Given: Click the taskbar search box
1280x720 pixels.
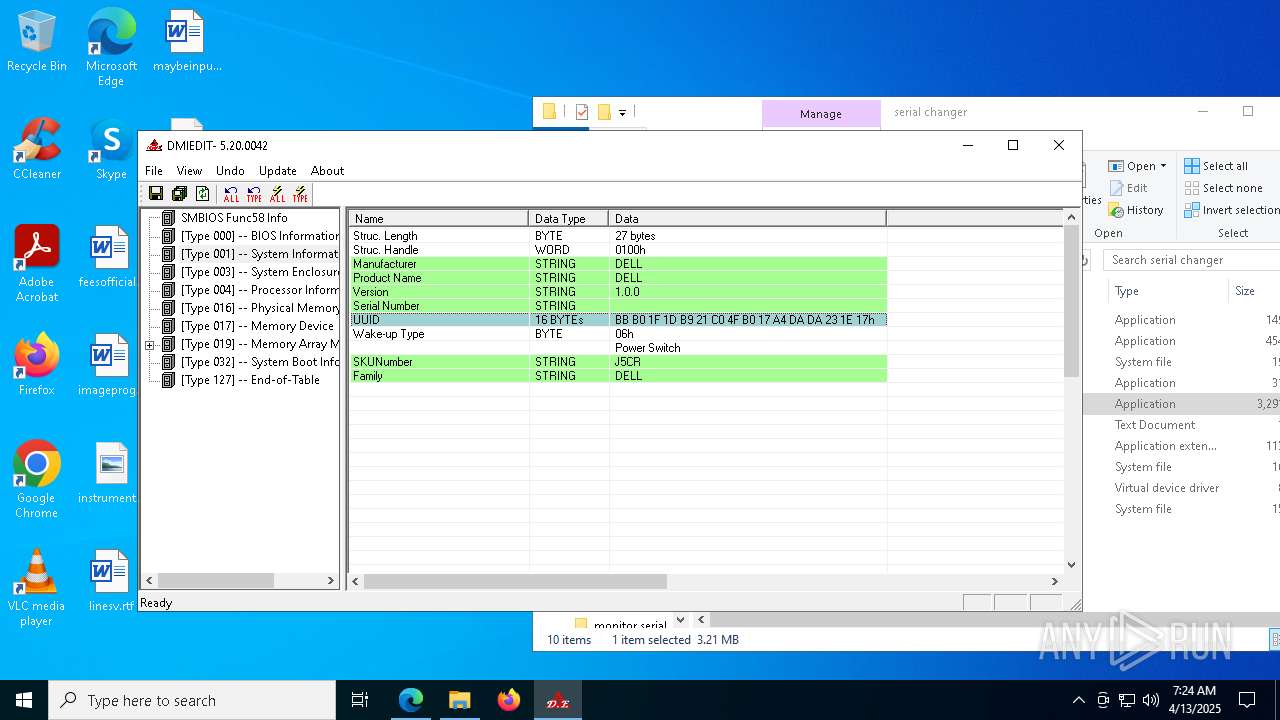Looking at the screenshot, I should (x=192, y=700).
